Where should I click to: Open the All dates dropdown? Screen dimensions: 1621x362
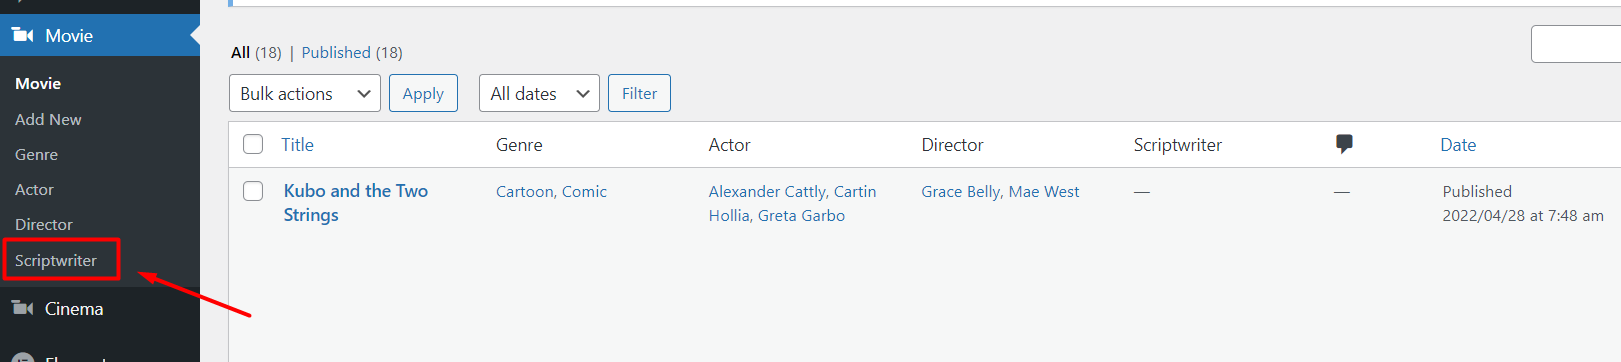coord(539,93)
